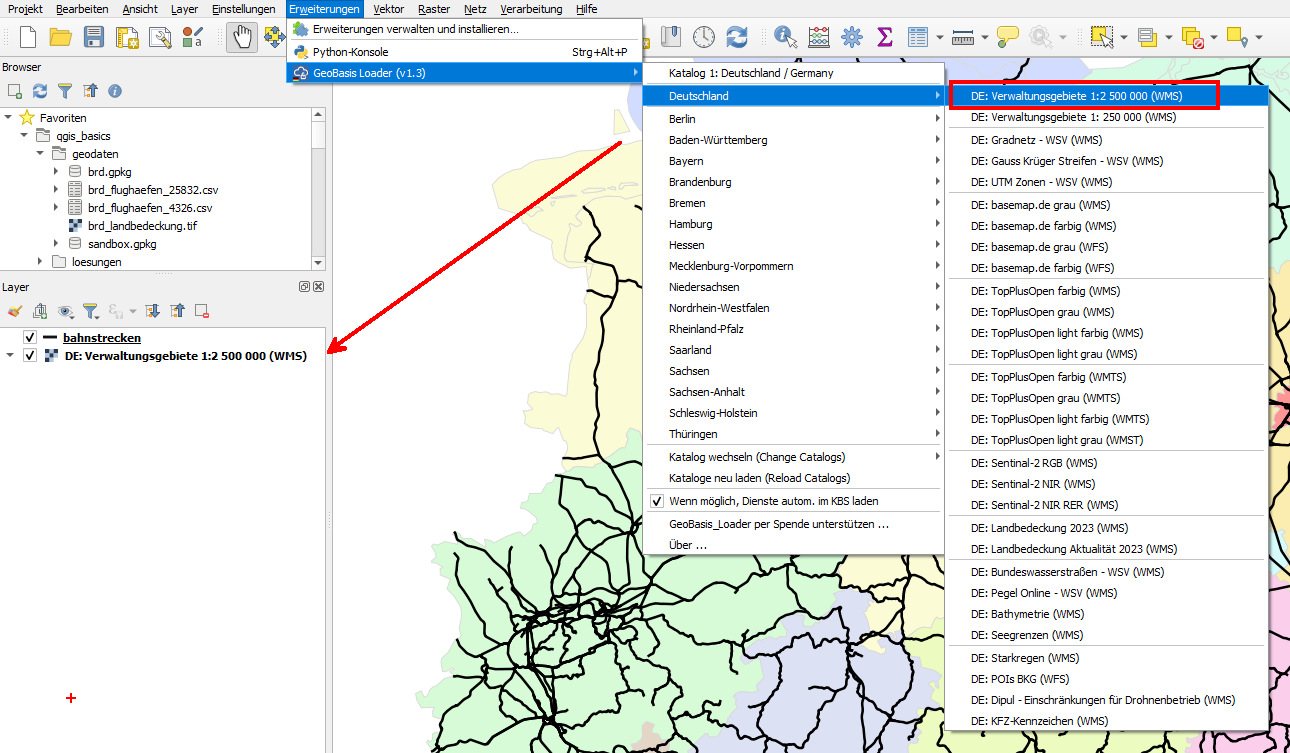Open layout manager wrench icon
Viewport: 1290px width, 753px height.
160,37
